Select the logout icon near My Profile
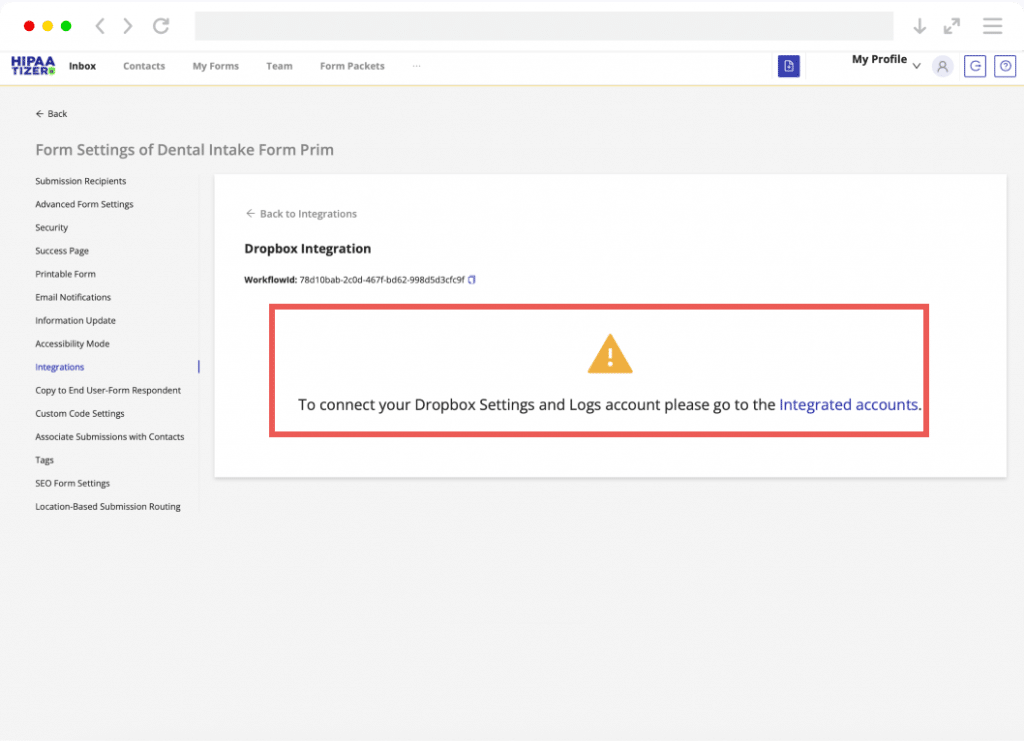 [x=975, y=66]
